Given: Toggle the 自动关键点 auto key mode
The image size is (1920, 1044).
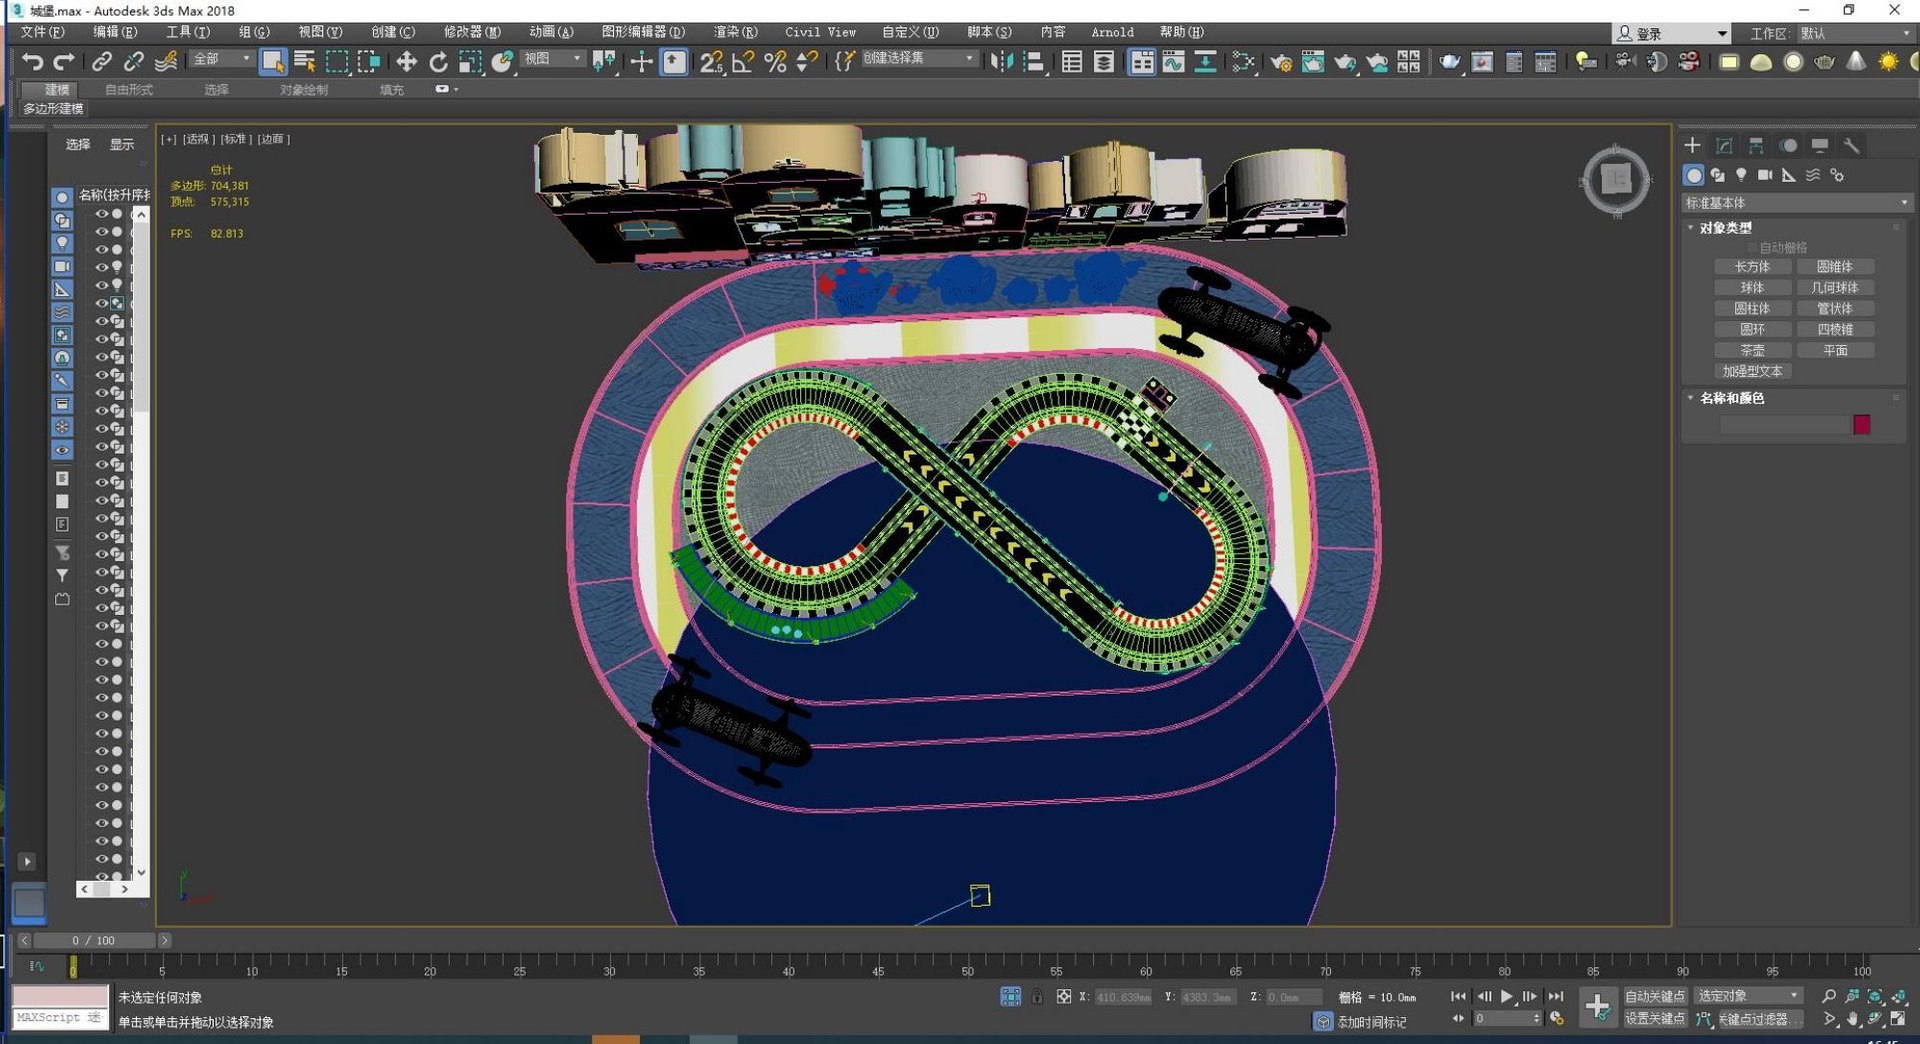Looking at the screenshot, I should (x=1654, y=997).
